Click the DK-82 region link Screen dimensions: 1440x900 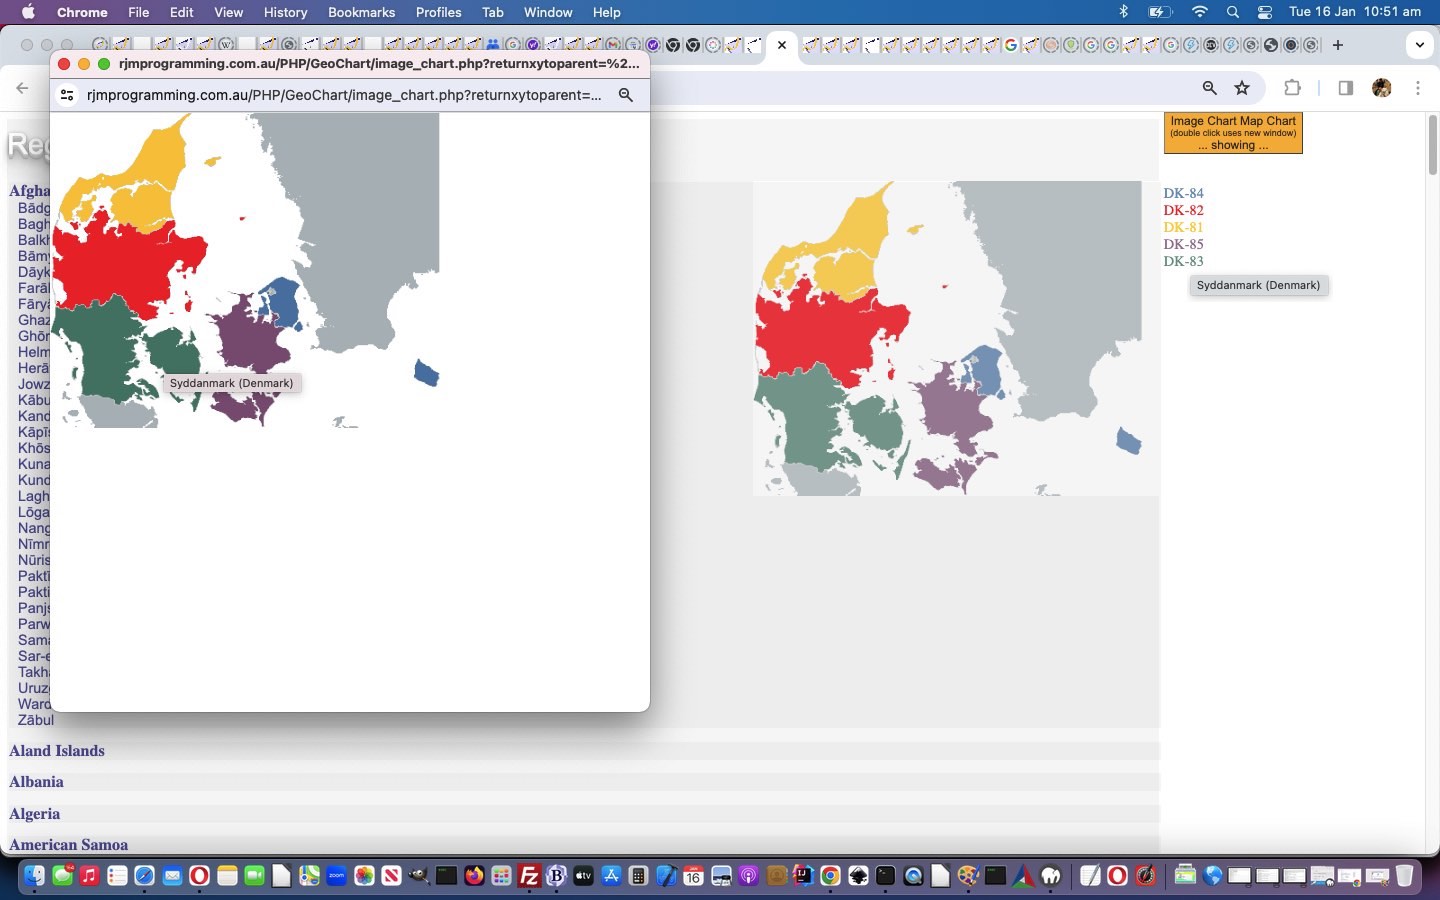click(1183, 210)
